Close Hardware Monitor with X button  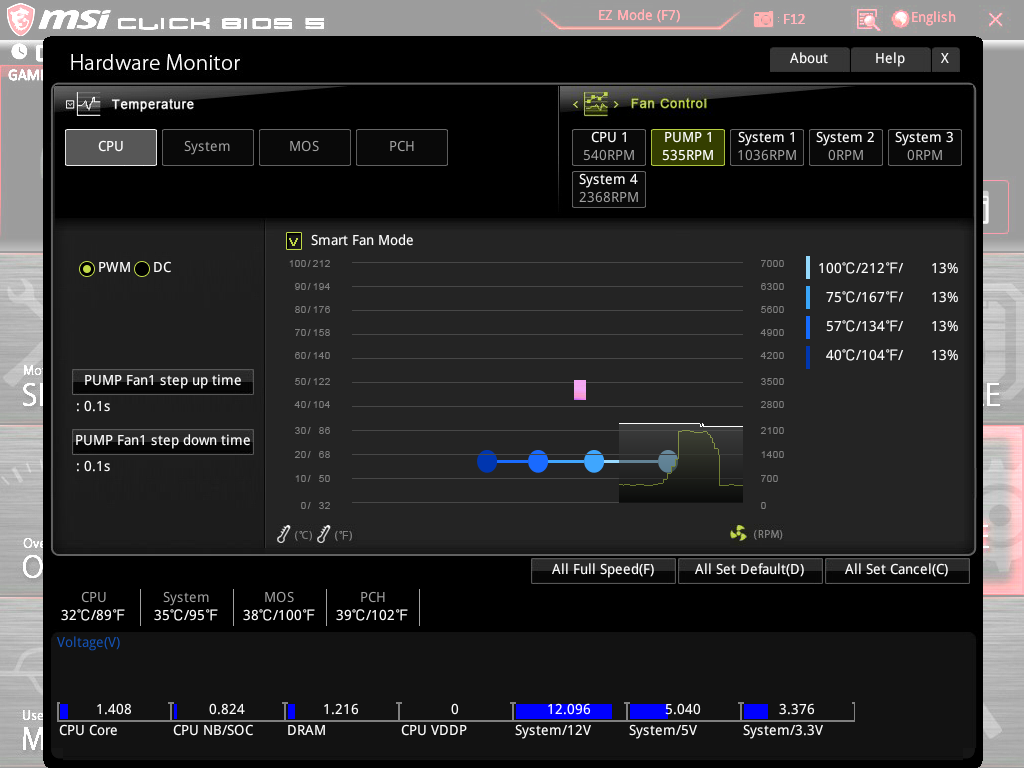point(945,59)
